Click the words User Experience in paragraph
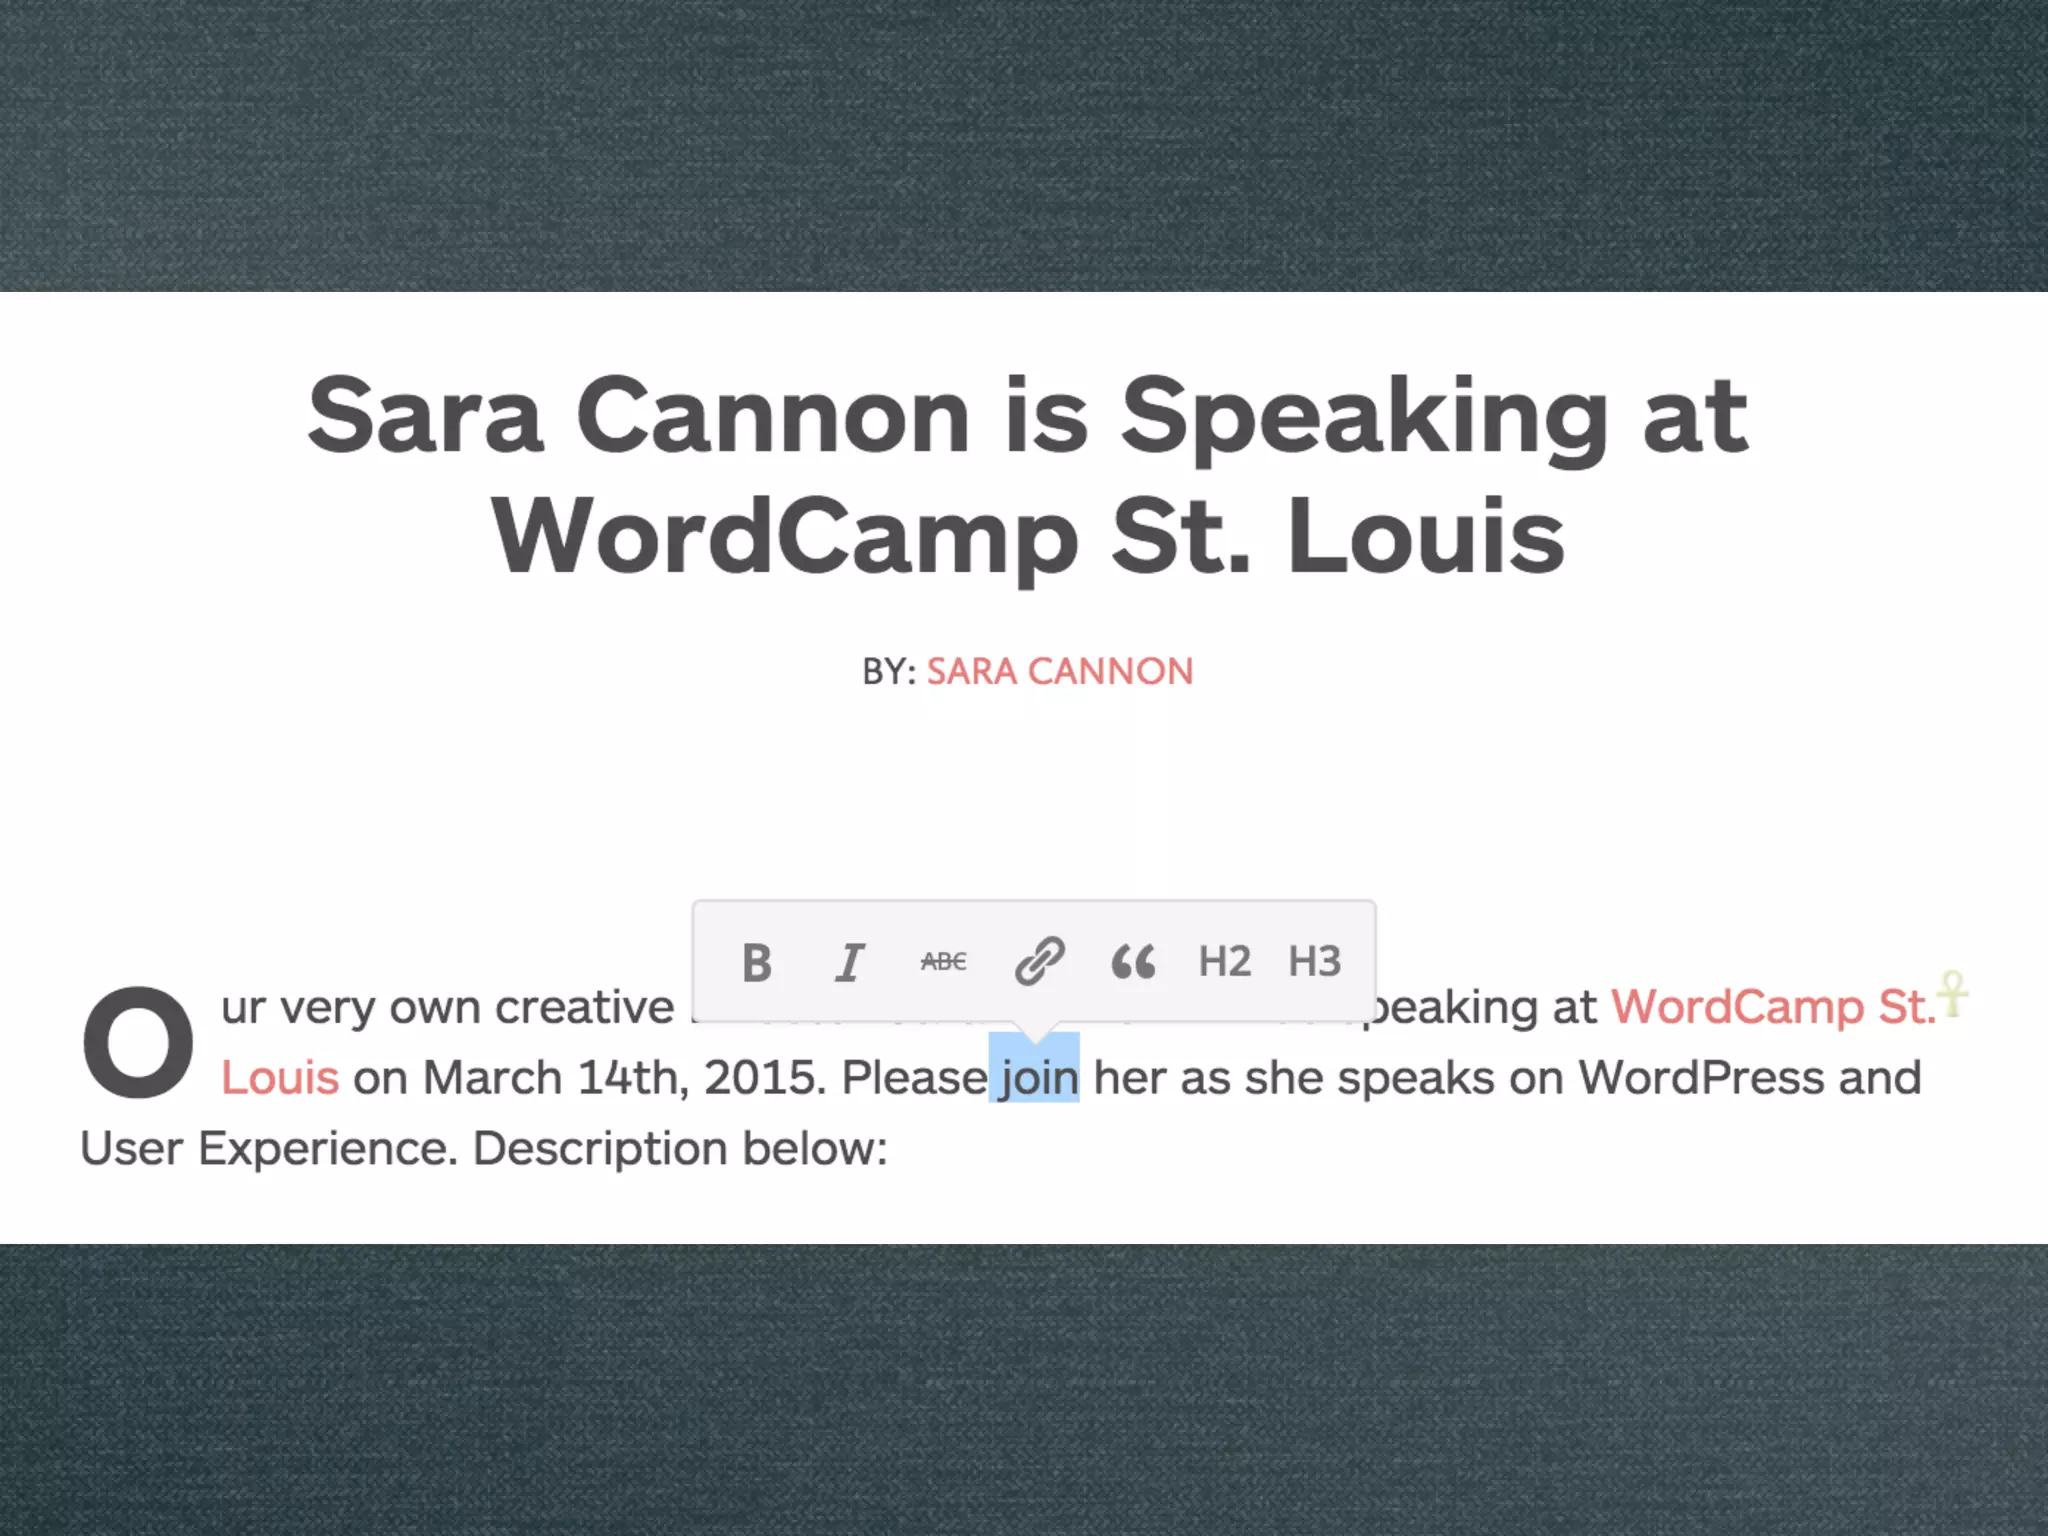 pos(266,1148)
